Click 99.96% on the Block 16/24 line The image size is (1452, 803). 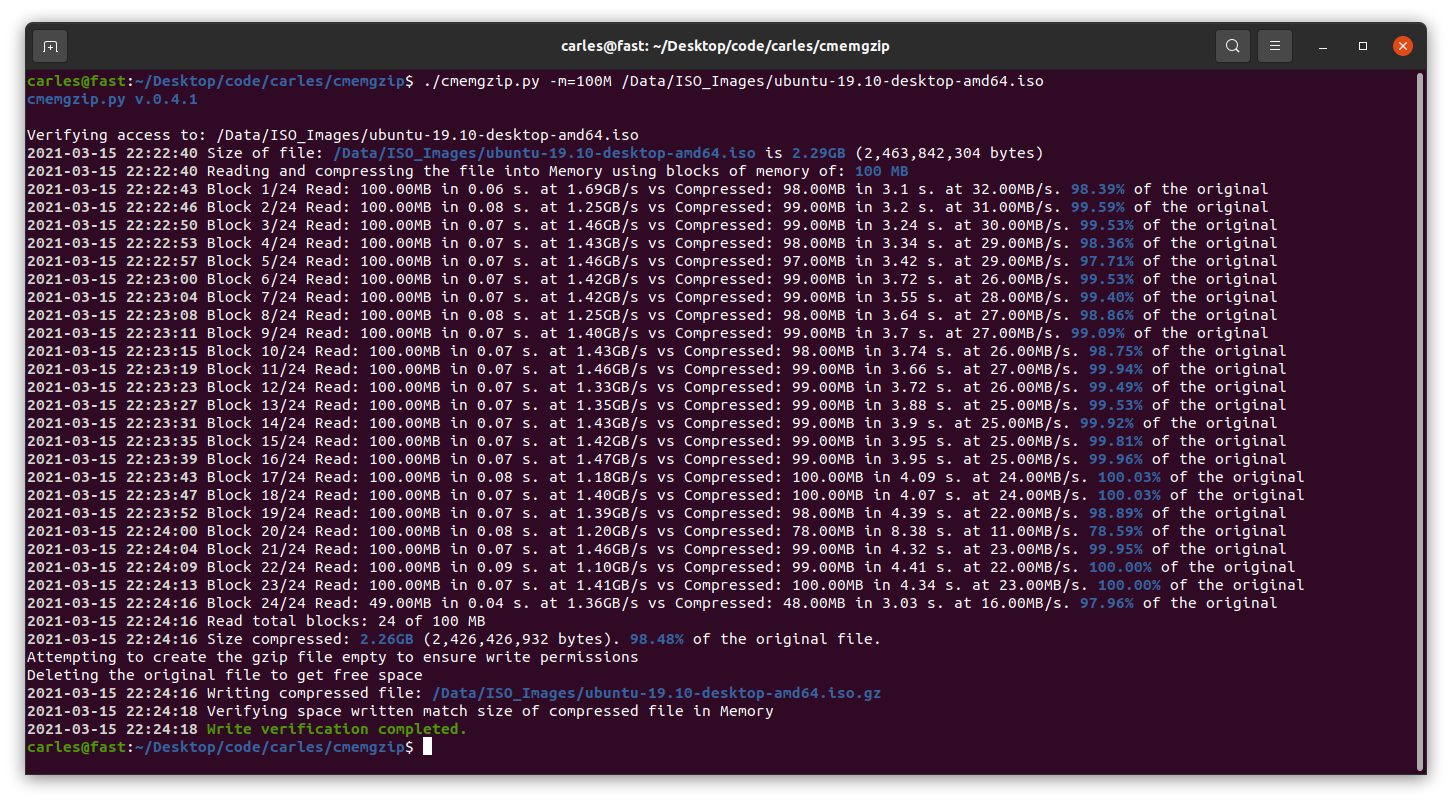coord(1115,459)
